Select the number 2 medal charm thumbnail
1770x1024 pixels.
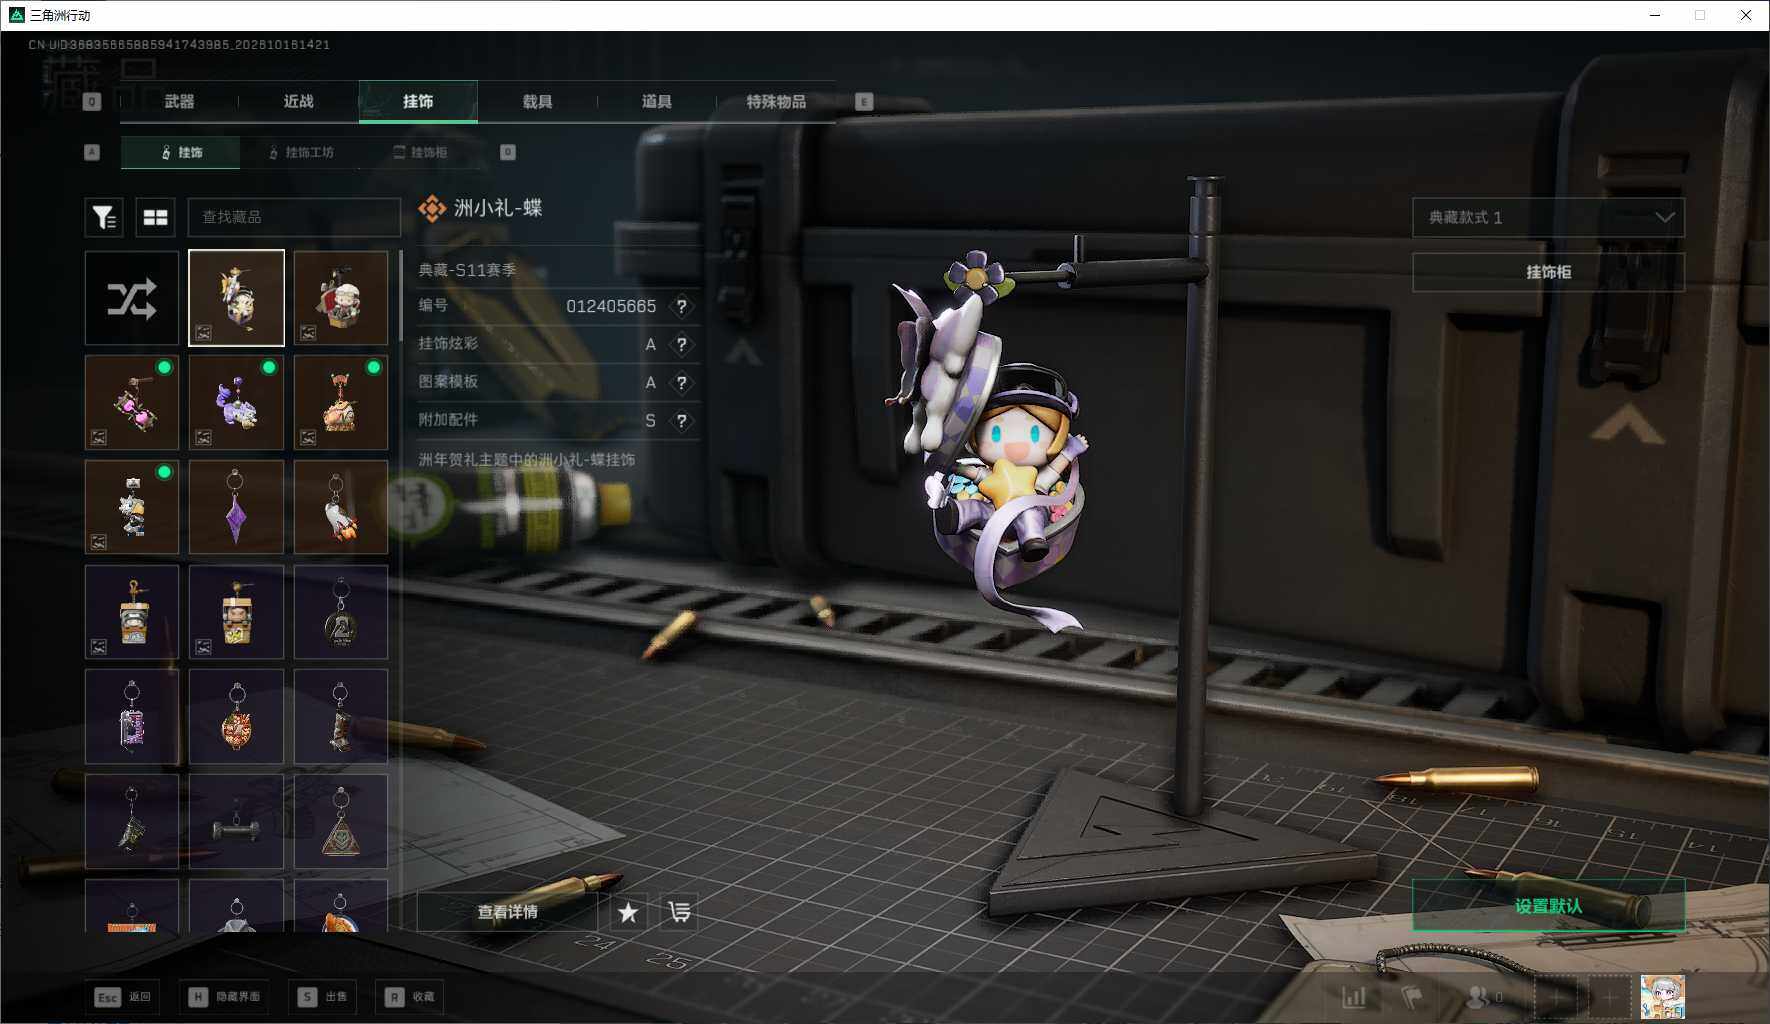[341, 612]
